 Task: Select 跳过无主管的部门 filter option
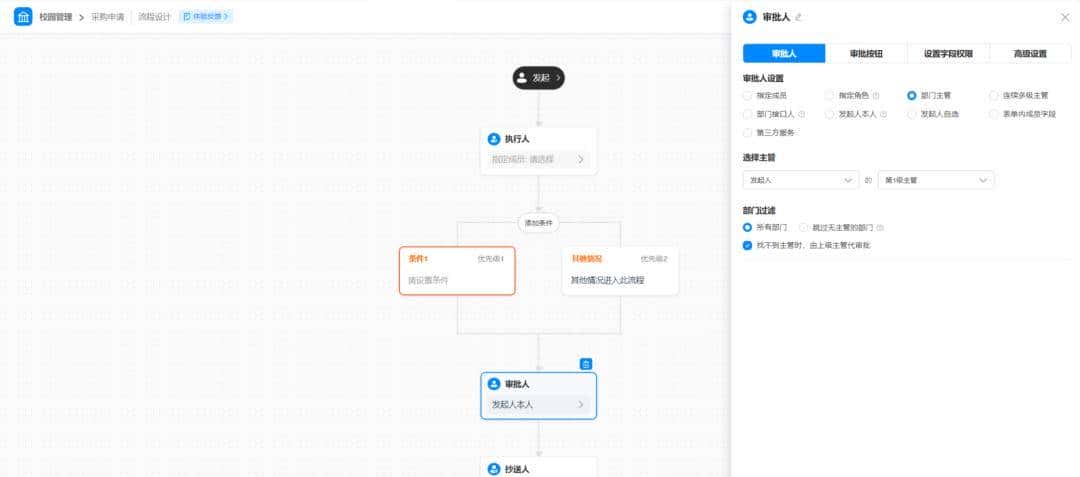803,227
